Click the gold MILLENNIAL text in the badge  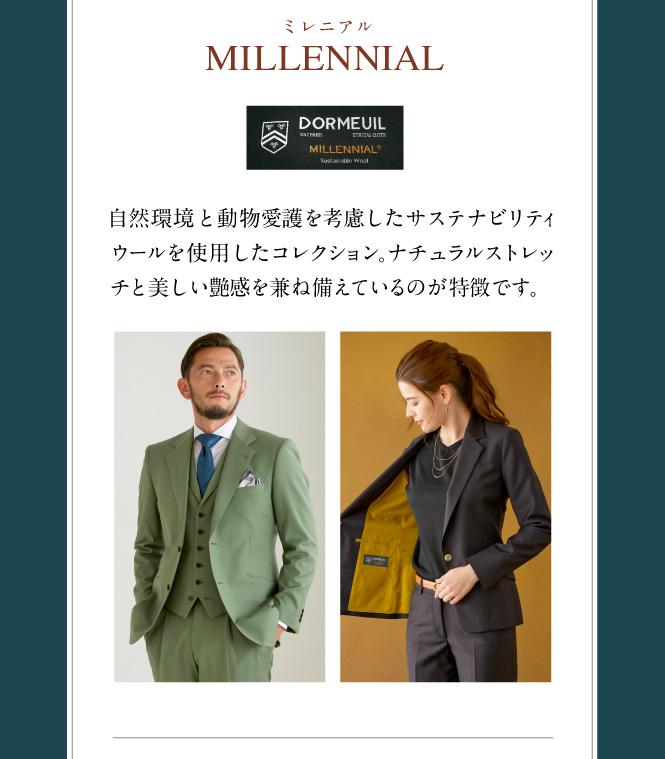(x=345, y=149)
